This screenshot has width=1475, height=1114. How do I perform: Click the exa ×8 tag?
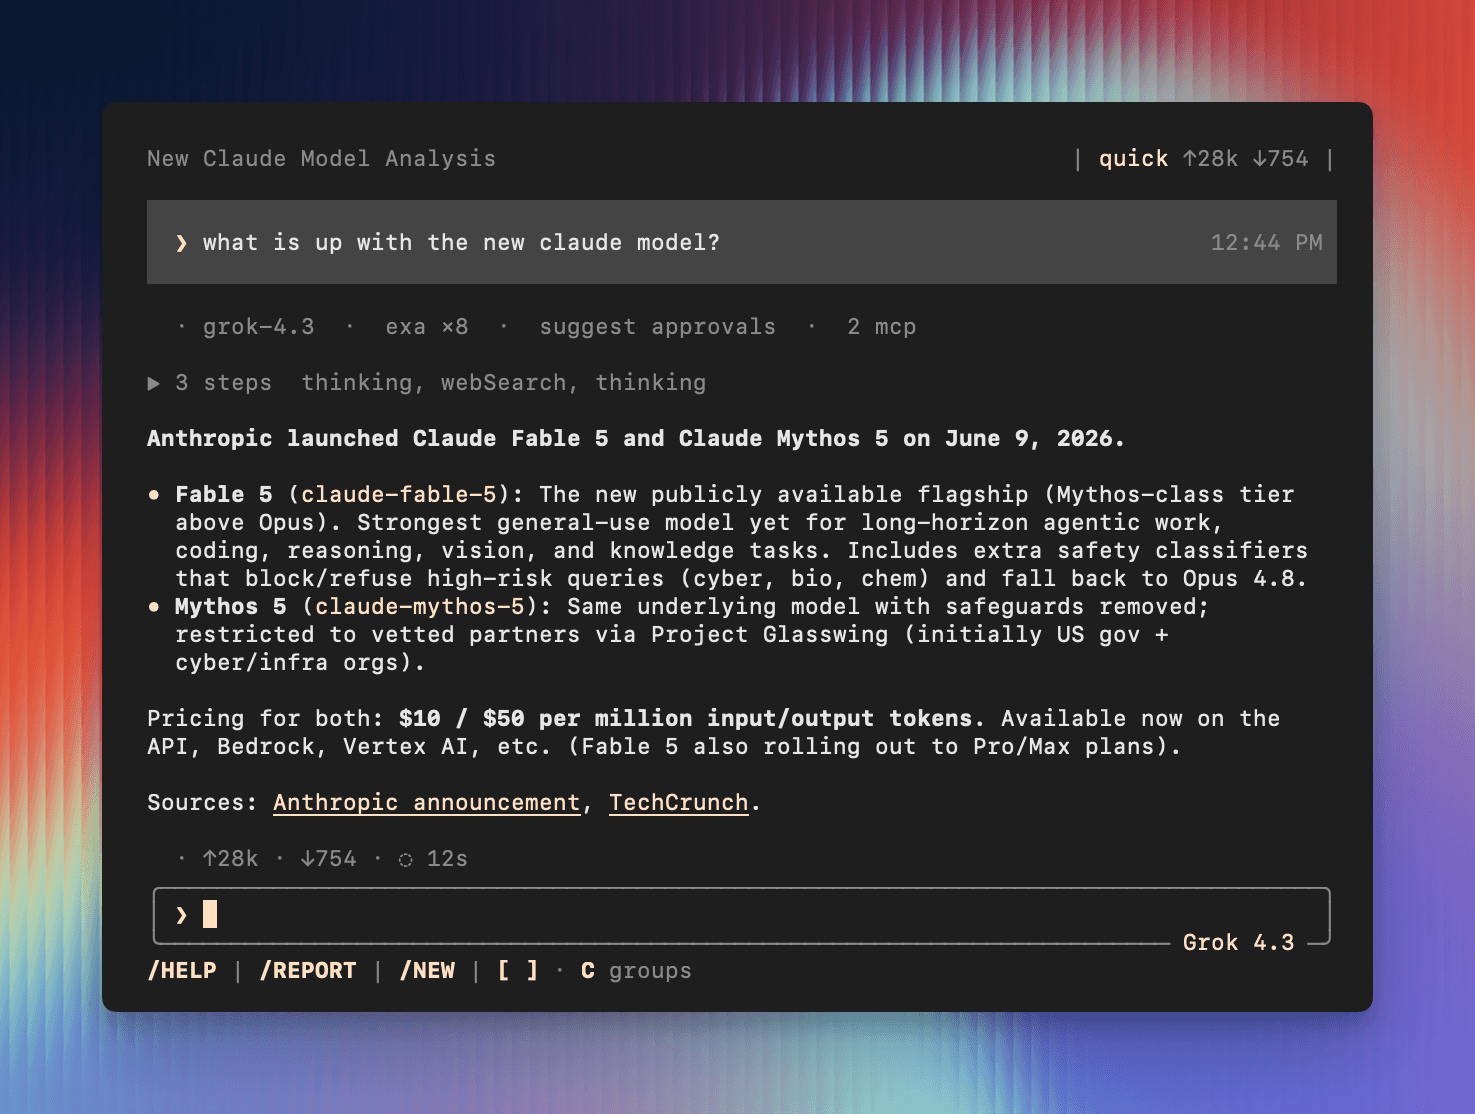tap(427, 327)
